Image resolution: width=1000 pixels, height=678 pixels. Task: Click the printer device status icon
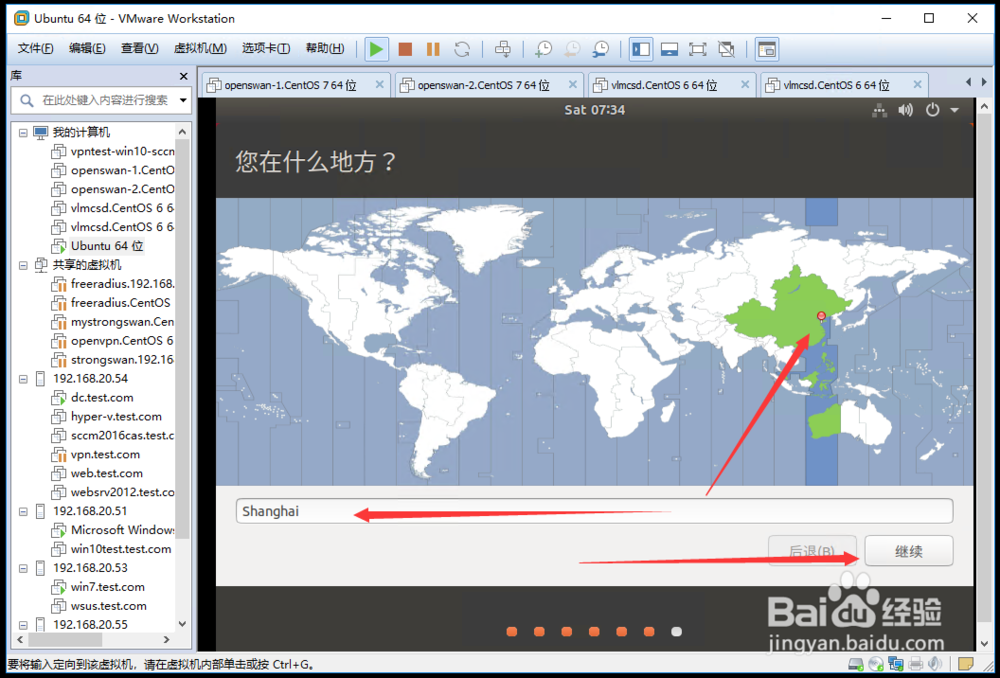(x=916, y=664)
